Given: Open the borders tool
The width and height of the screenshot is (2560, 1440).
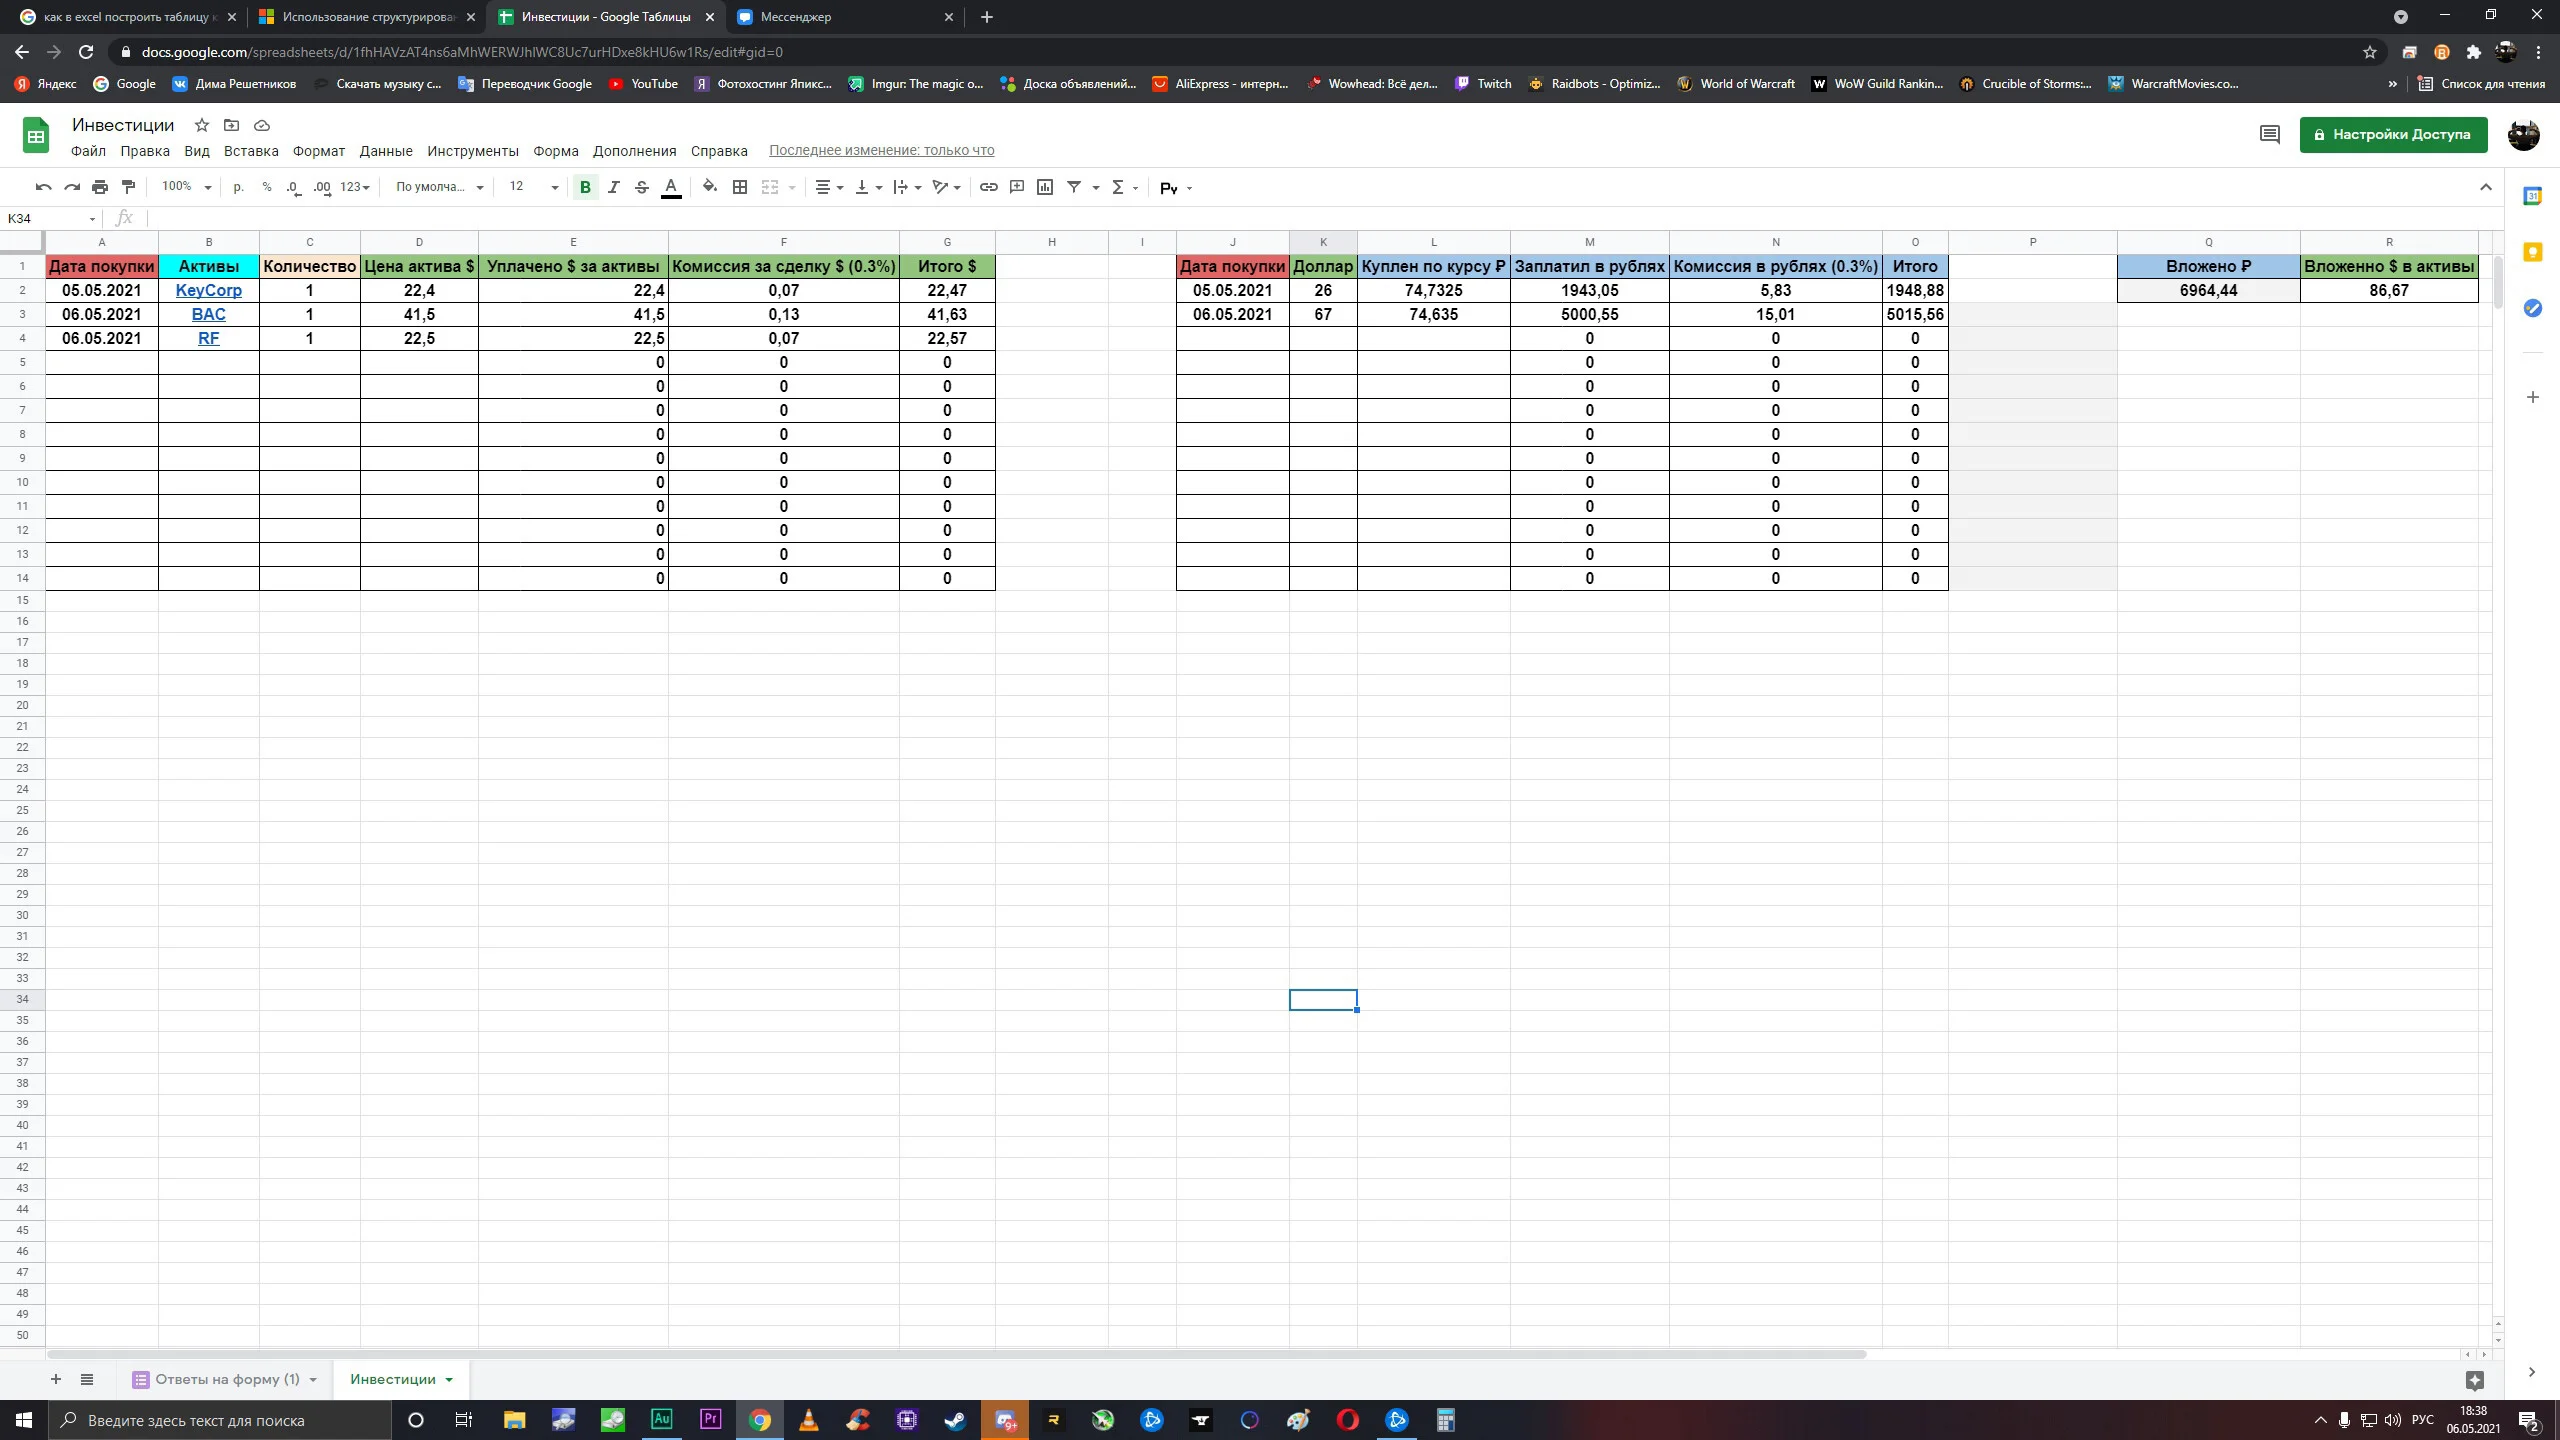Looking at the screenshot, I should tap(740, 187).
